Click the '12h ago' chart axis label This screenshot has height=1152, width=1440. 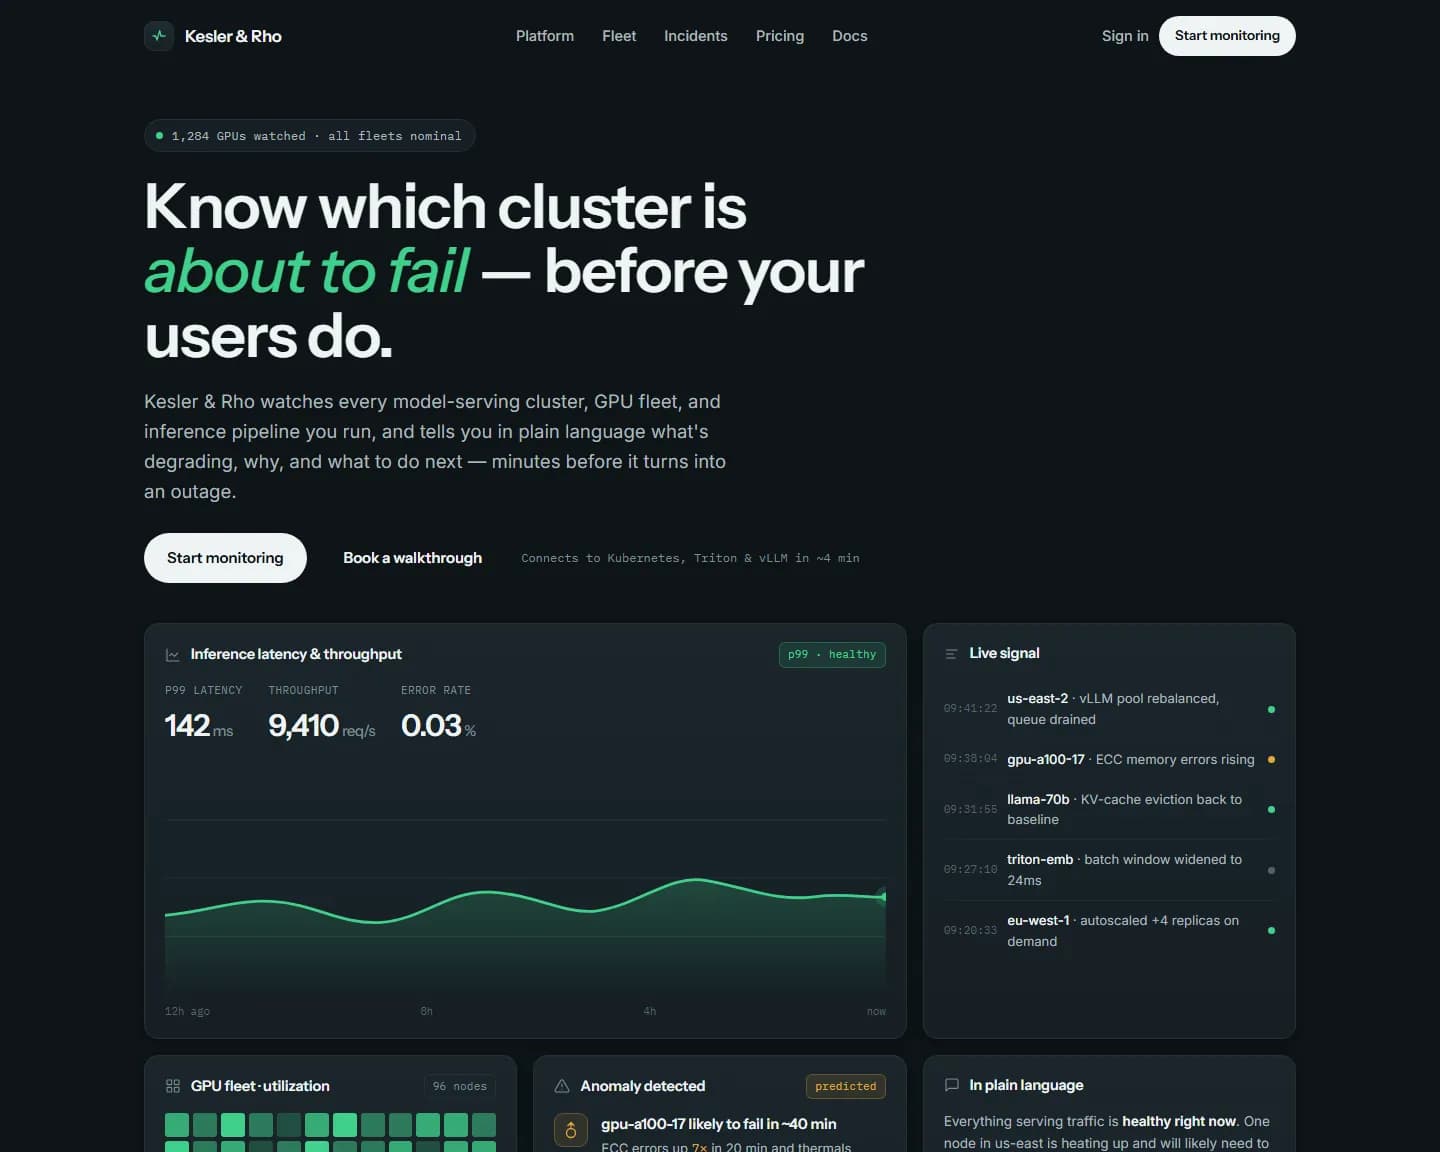pyautogui.click(x=187, y=1011)
